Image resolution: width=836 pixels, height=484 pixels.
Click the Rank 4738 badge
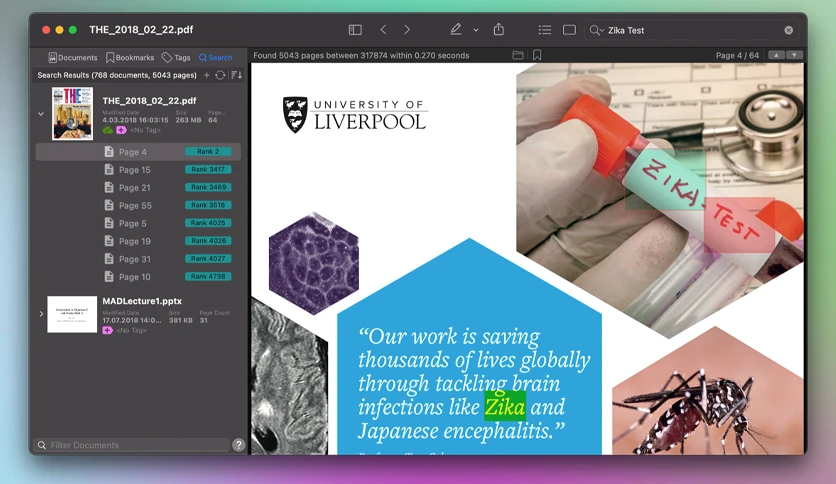tap(208, 277)
